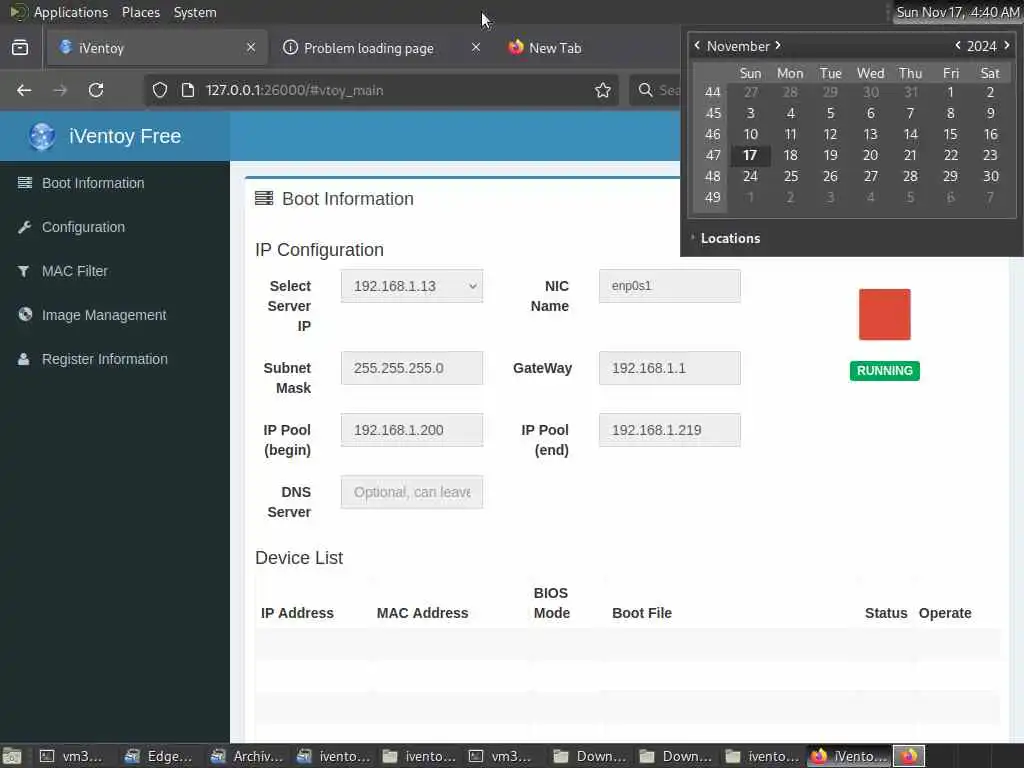Viewport: 1024px width, 768px height.
Task: Click the shield tracking protection icon
Action: (x=159, y=90)
